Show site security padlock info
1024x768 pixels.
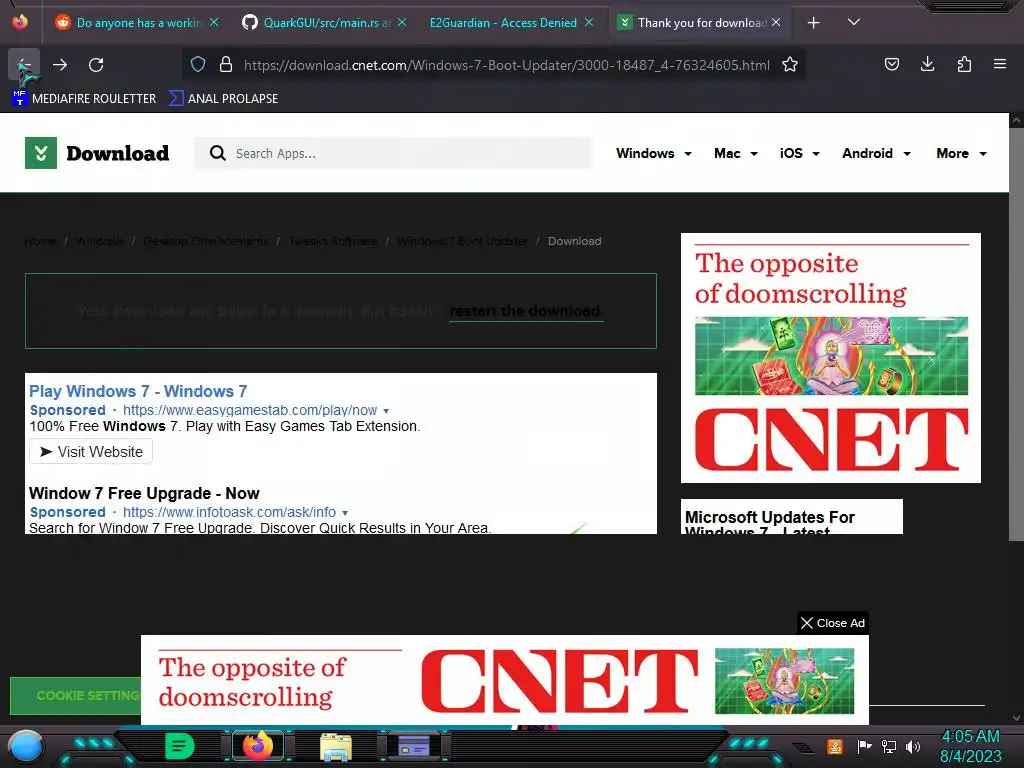pyautogui.click(x=226, y=65)
